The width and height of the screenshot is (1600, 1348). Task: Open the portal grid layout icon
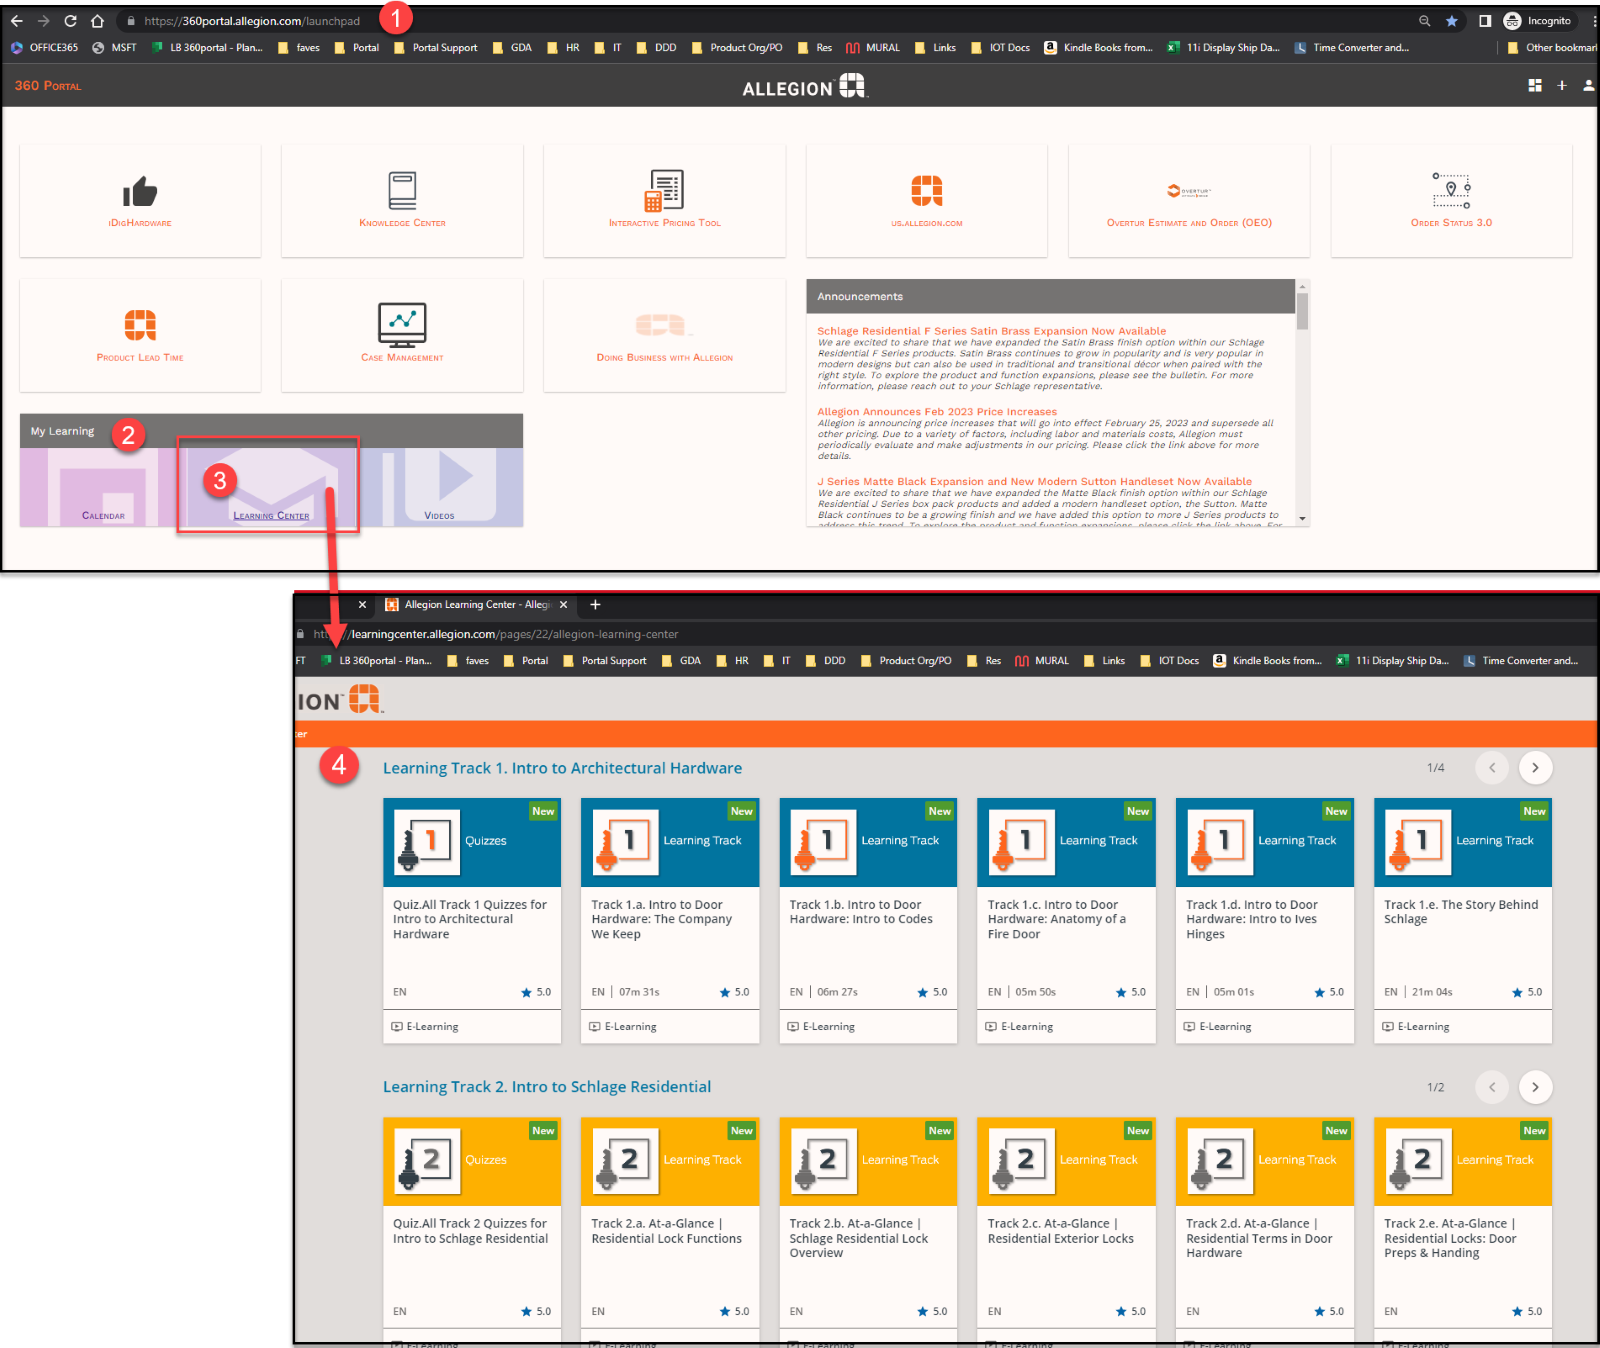[x=1535, y=86]
